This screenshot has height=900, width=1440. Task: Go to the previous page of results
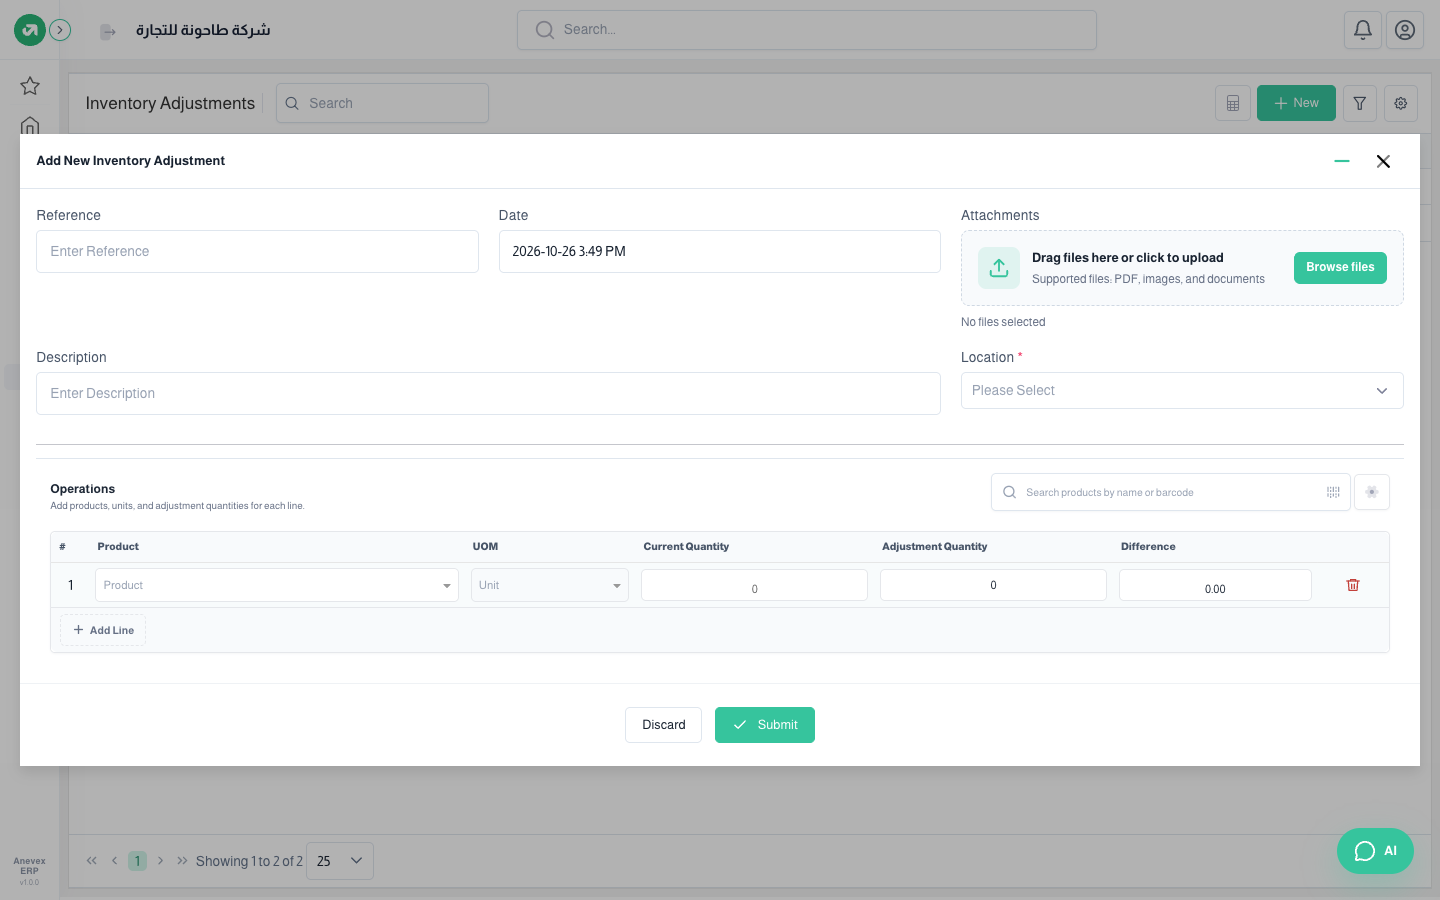click(115, 861)
